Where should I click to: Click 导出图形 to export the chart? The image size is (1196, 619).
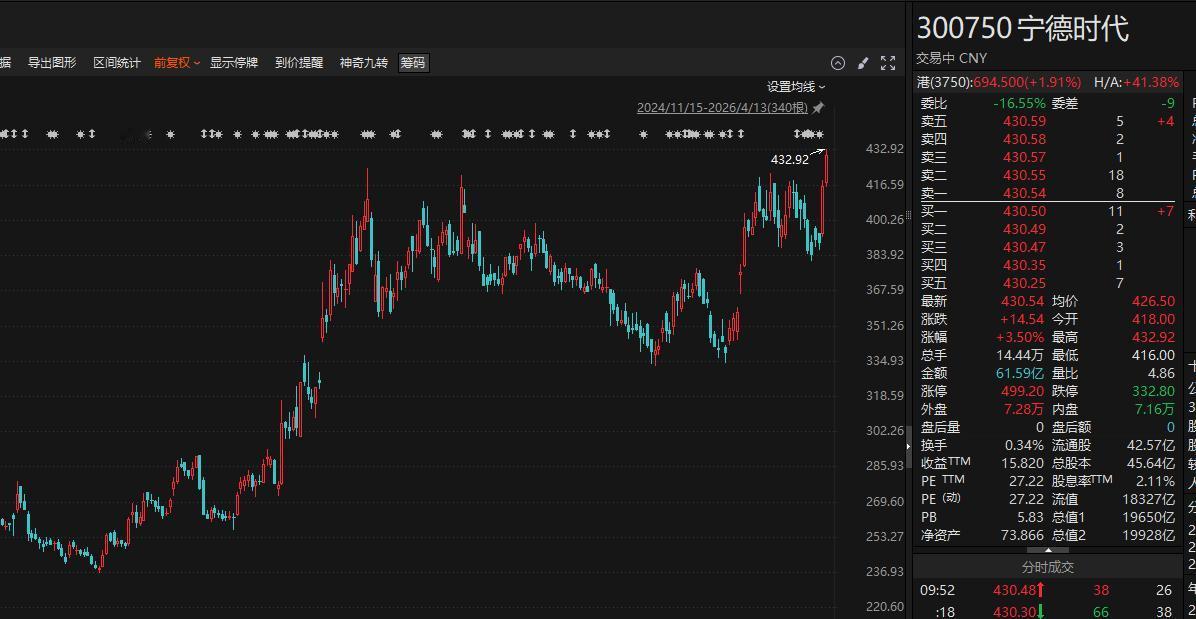(x=52, y=63)
